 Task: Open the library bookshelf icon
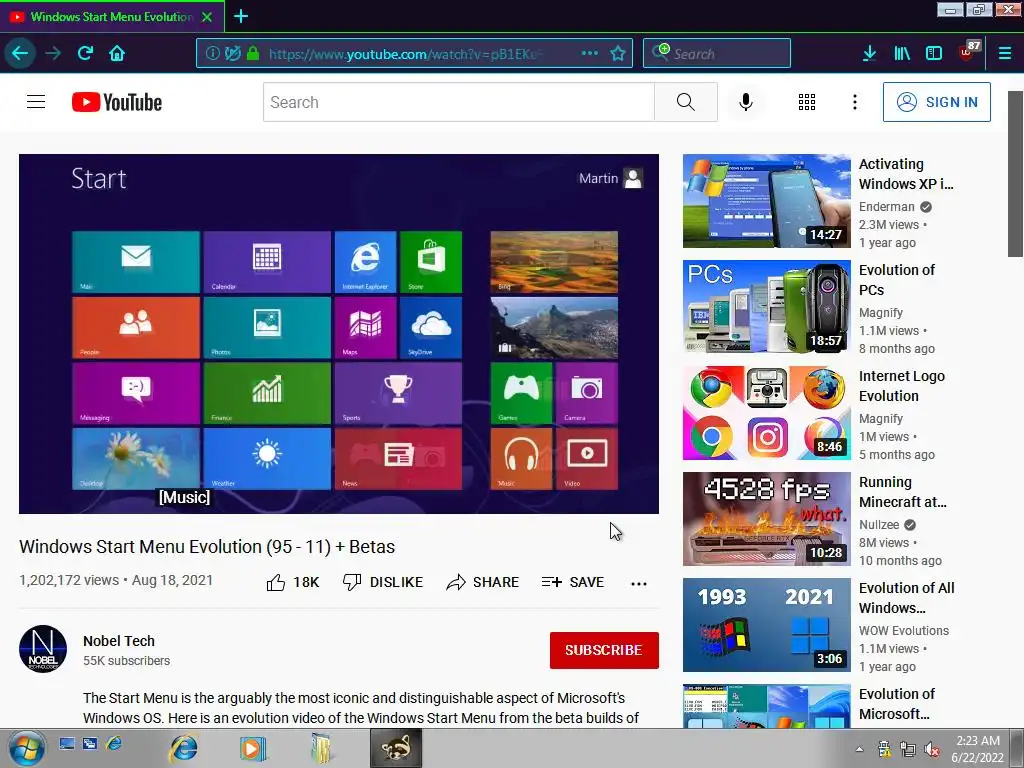[902, 54]
